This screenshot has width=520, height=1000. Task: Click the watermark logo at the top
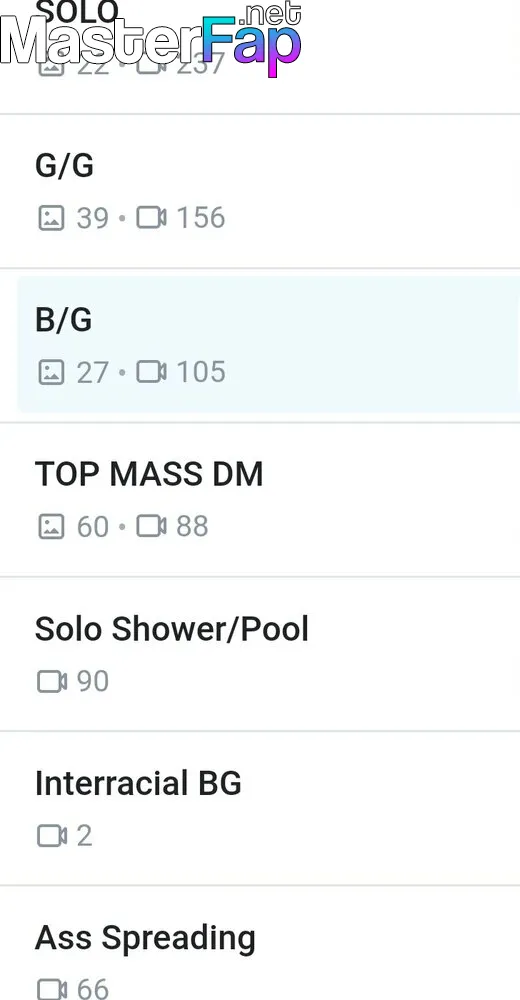(151, 40)
